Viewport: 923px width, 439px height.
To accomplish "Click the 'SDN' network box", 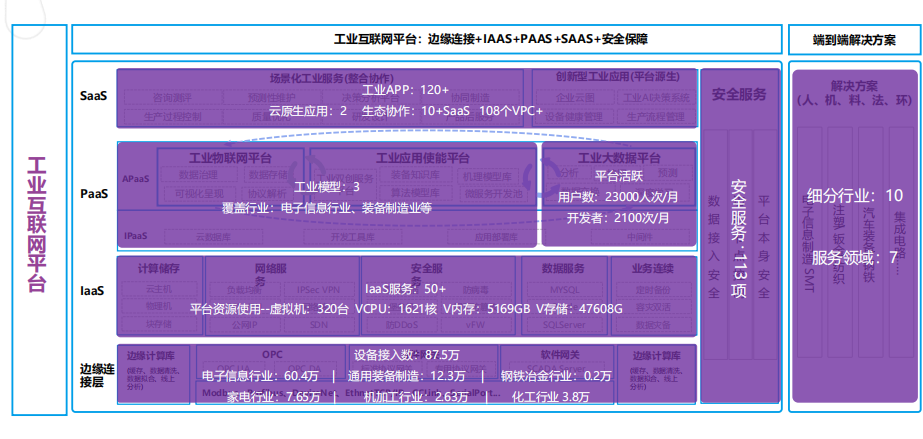I will [x=318, y=325].
